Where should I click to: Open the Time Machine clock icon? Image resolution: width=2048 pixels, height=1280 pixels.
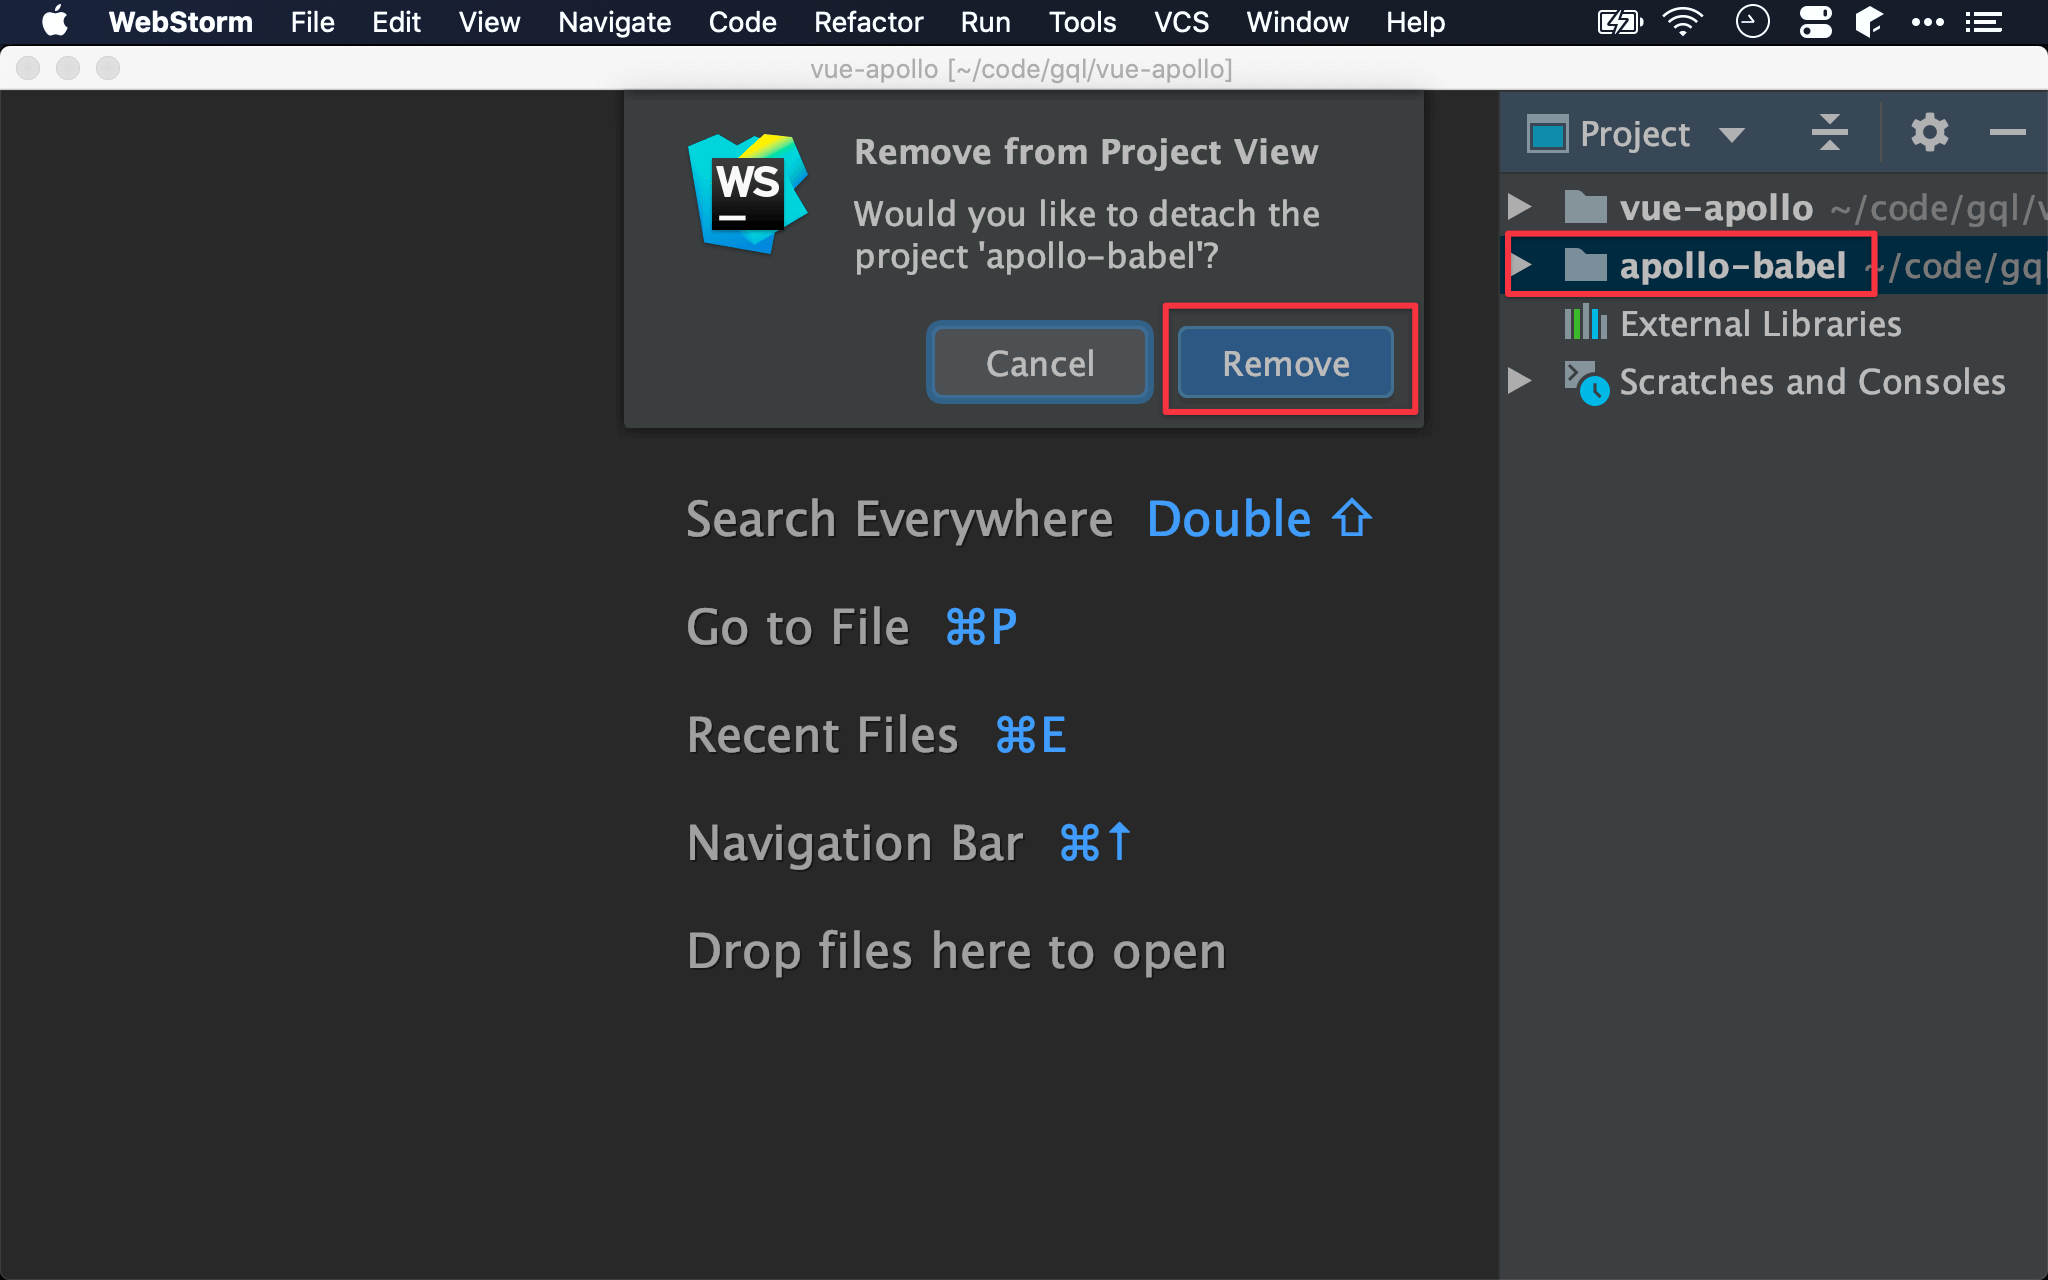[x=1752, y=22]
